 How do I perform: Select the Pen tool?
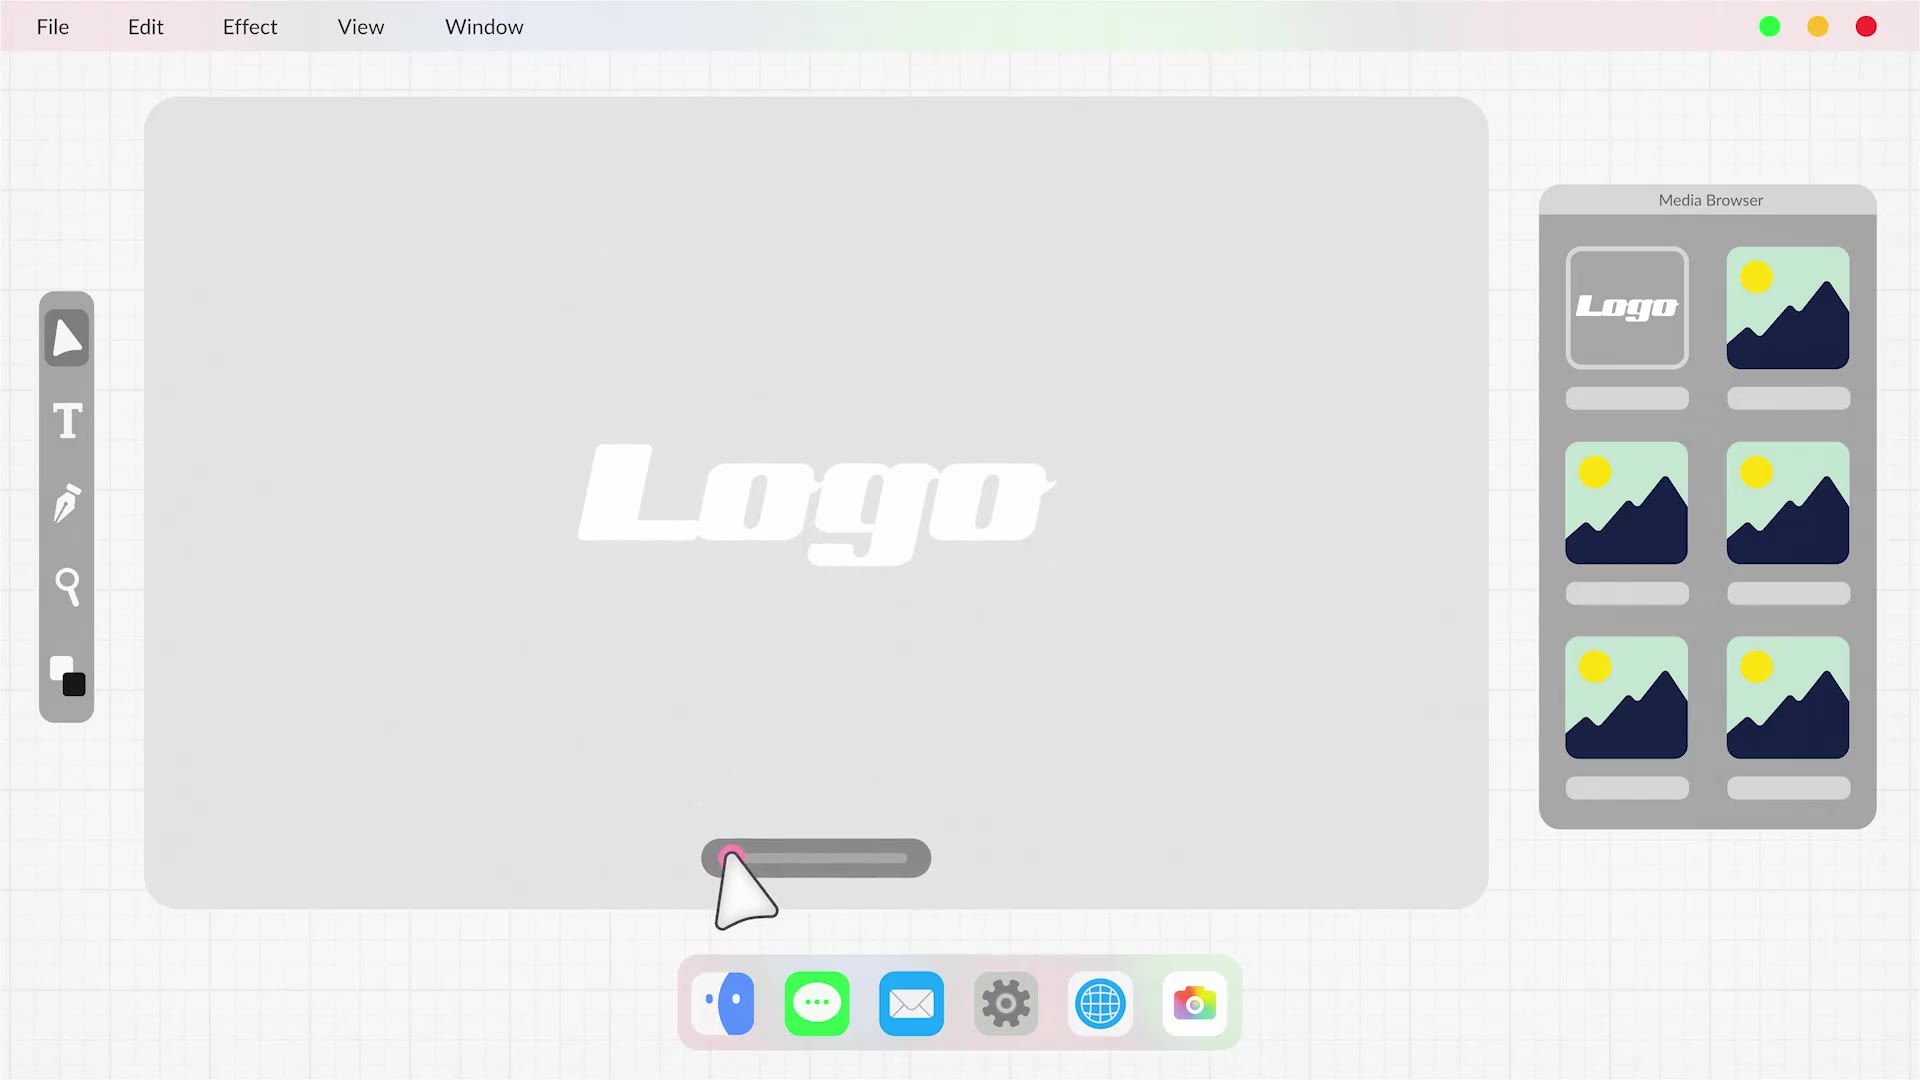tap(67, 504)
